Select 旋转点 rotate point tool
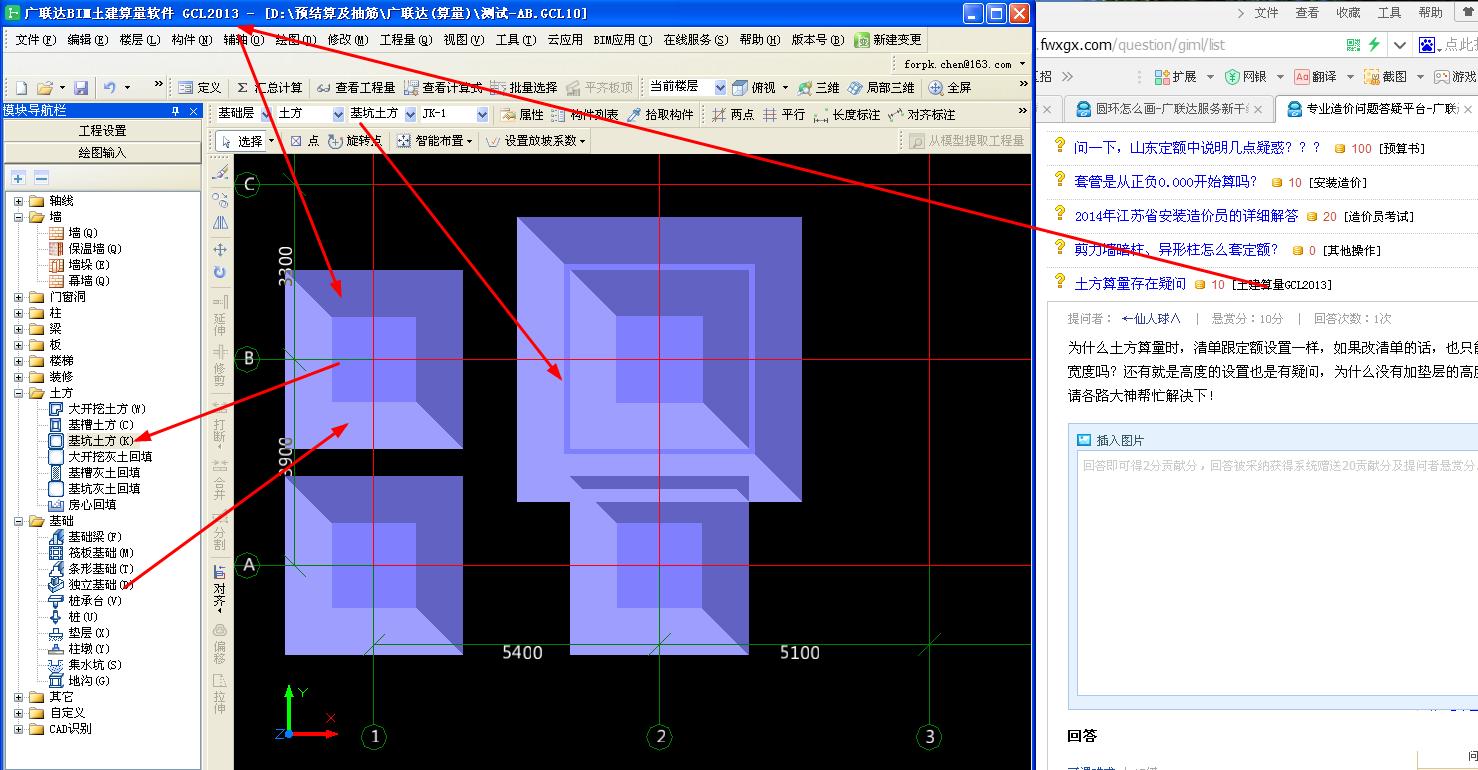Image resolution: width=1478 pixels, height=770 pixels. (355, 141)
